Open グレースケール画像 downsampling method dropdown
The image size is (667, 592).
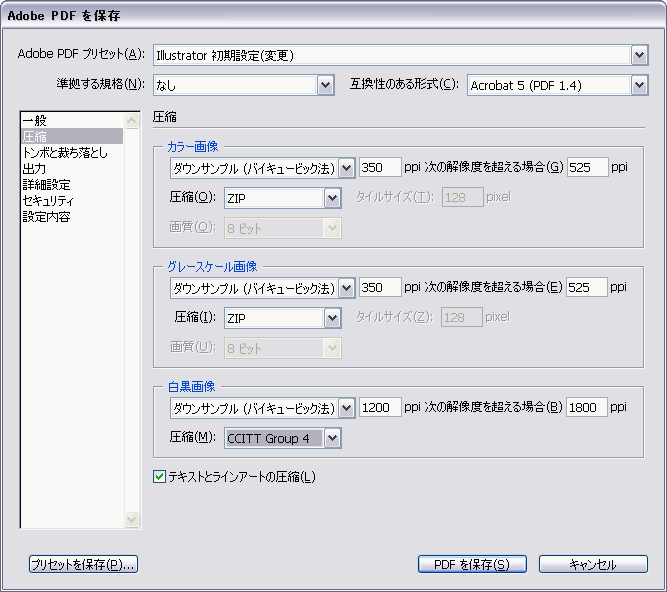click(x=262, y=288)
